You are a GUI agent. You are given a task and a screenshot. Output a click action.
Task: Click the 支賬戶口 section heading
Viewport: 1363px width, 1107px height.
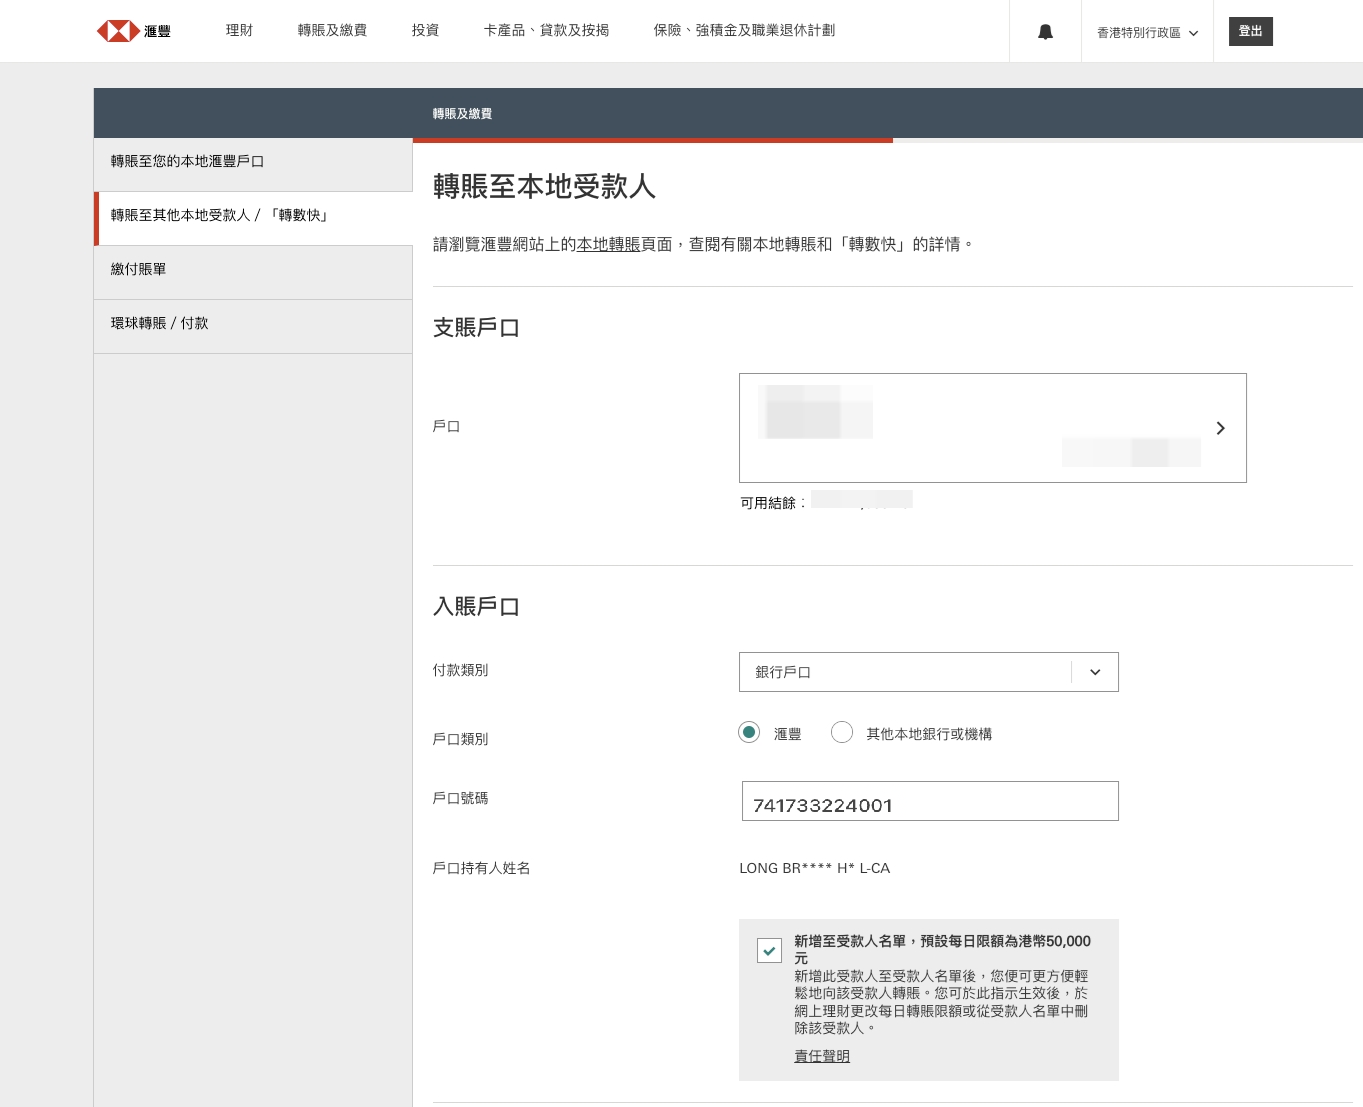tap(476, 328)
